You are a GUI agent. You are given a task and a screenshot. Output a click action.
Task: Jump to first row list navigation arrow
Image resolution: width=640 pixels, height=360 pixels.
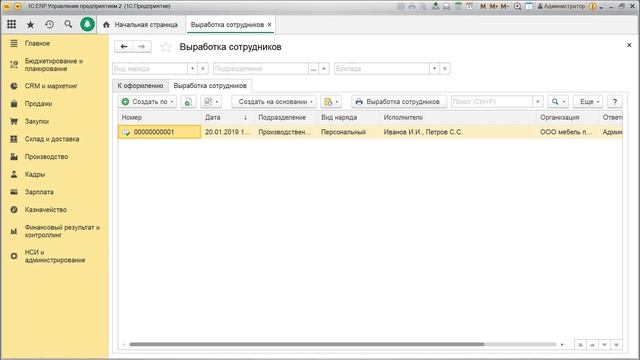pyautogui.click(x=580, y=345)
